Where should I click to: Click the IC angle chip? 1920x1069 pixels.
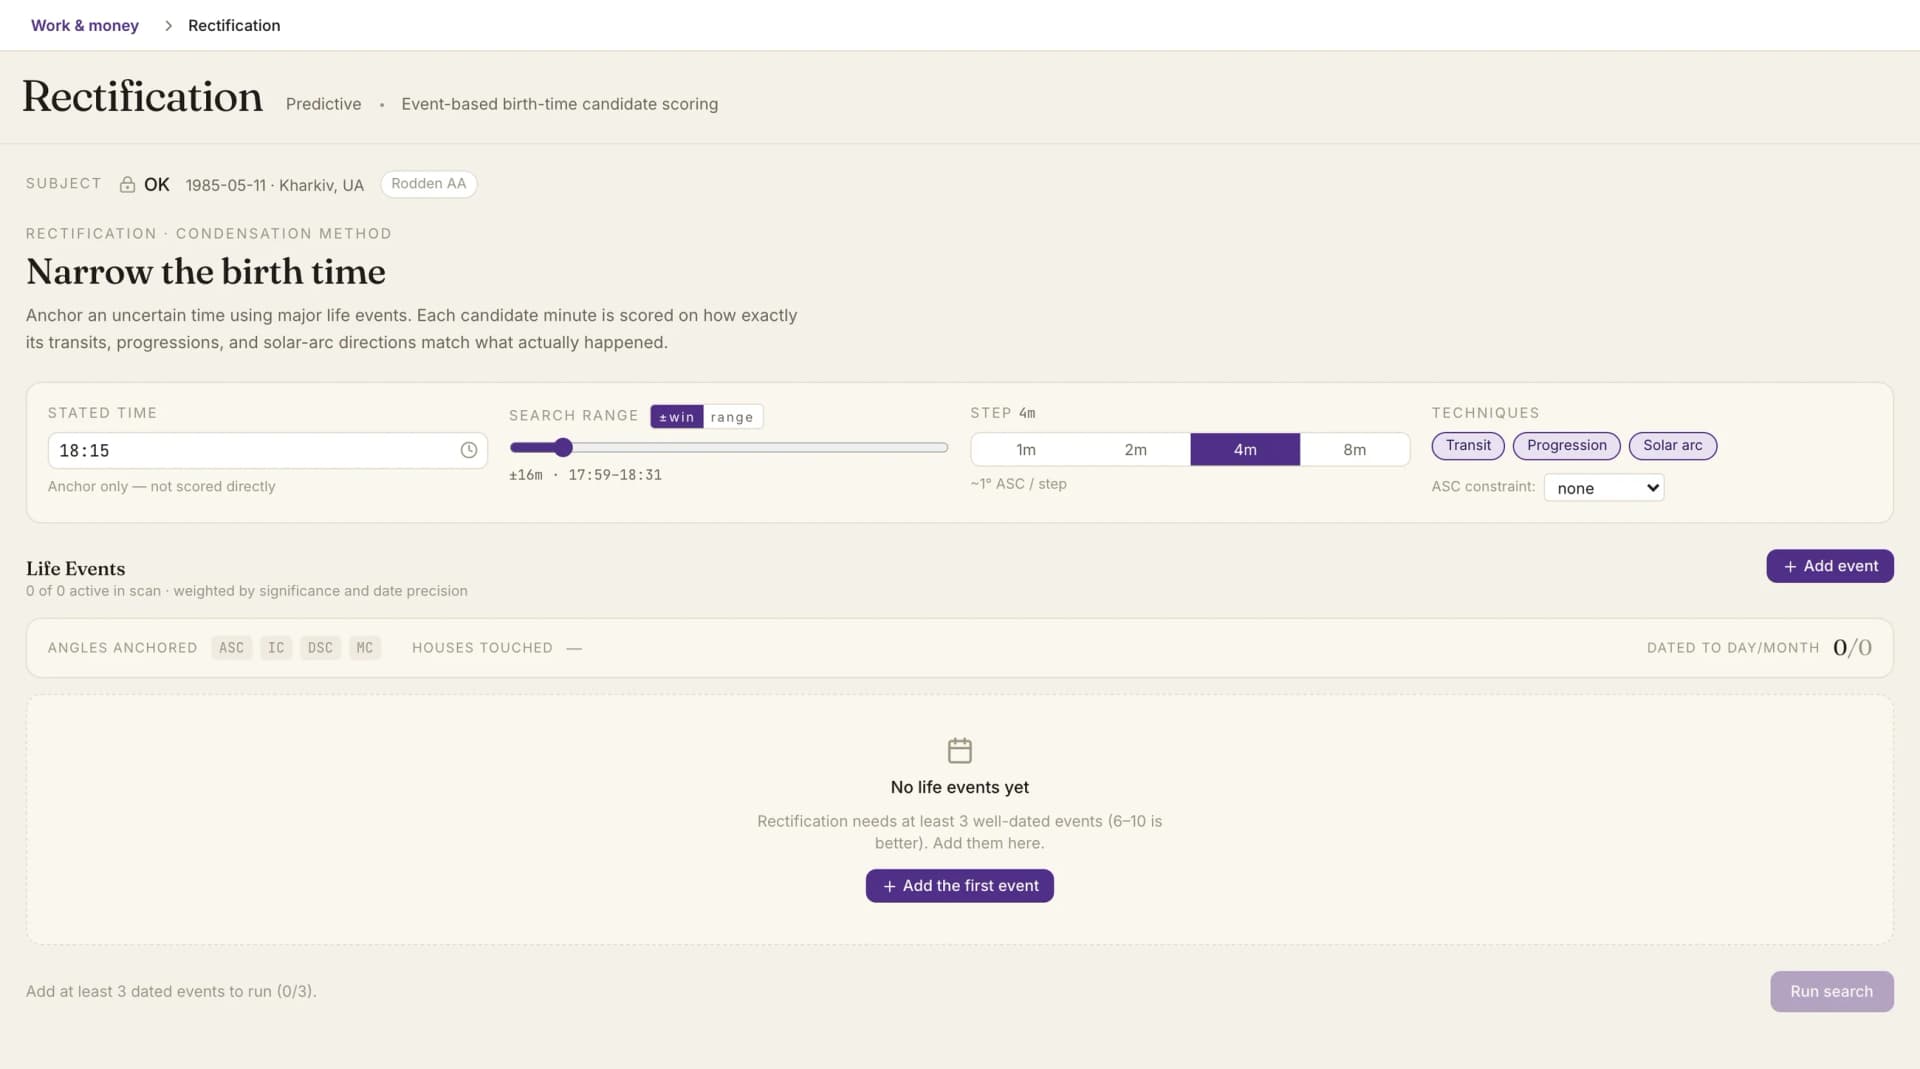276,648
